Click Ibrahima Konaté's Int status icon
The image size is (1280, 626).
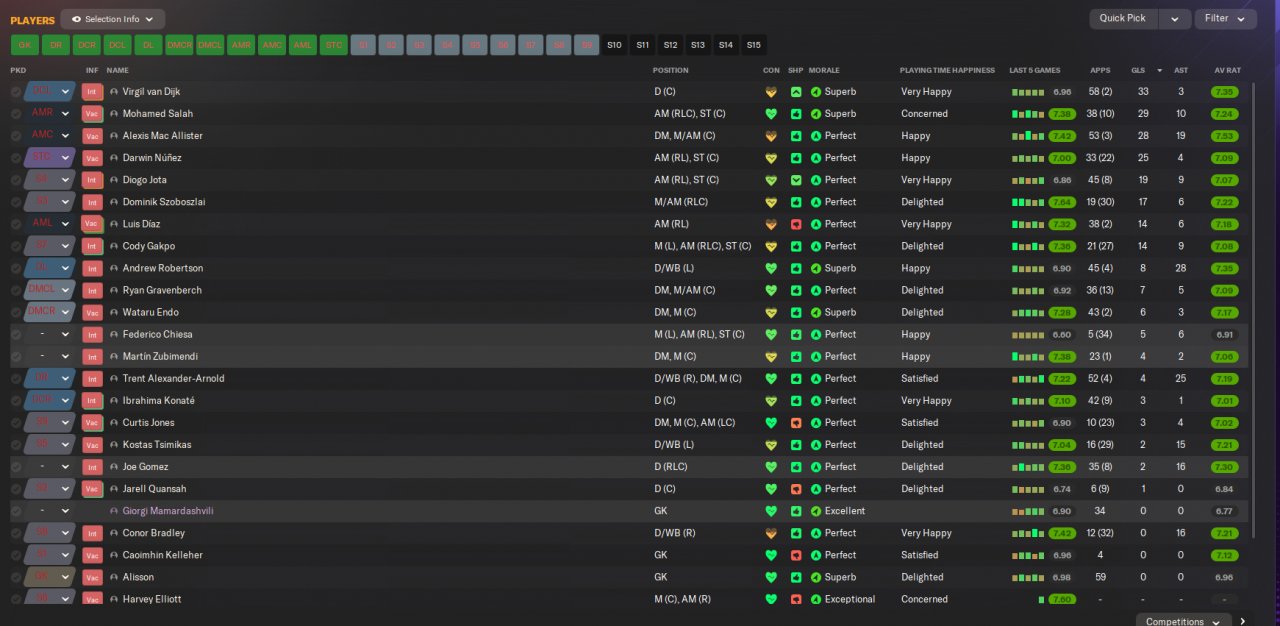click(x=92, y=400)
